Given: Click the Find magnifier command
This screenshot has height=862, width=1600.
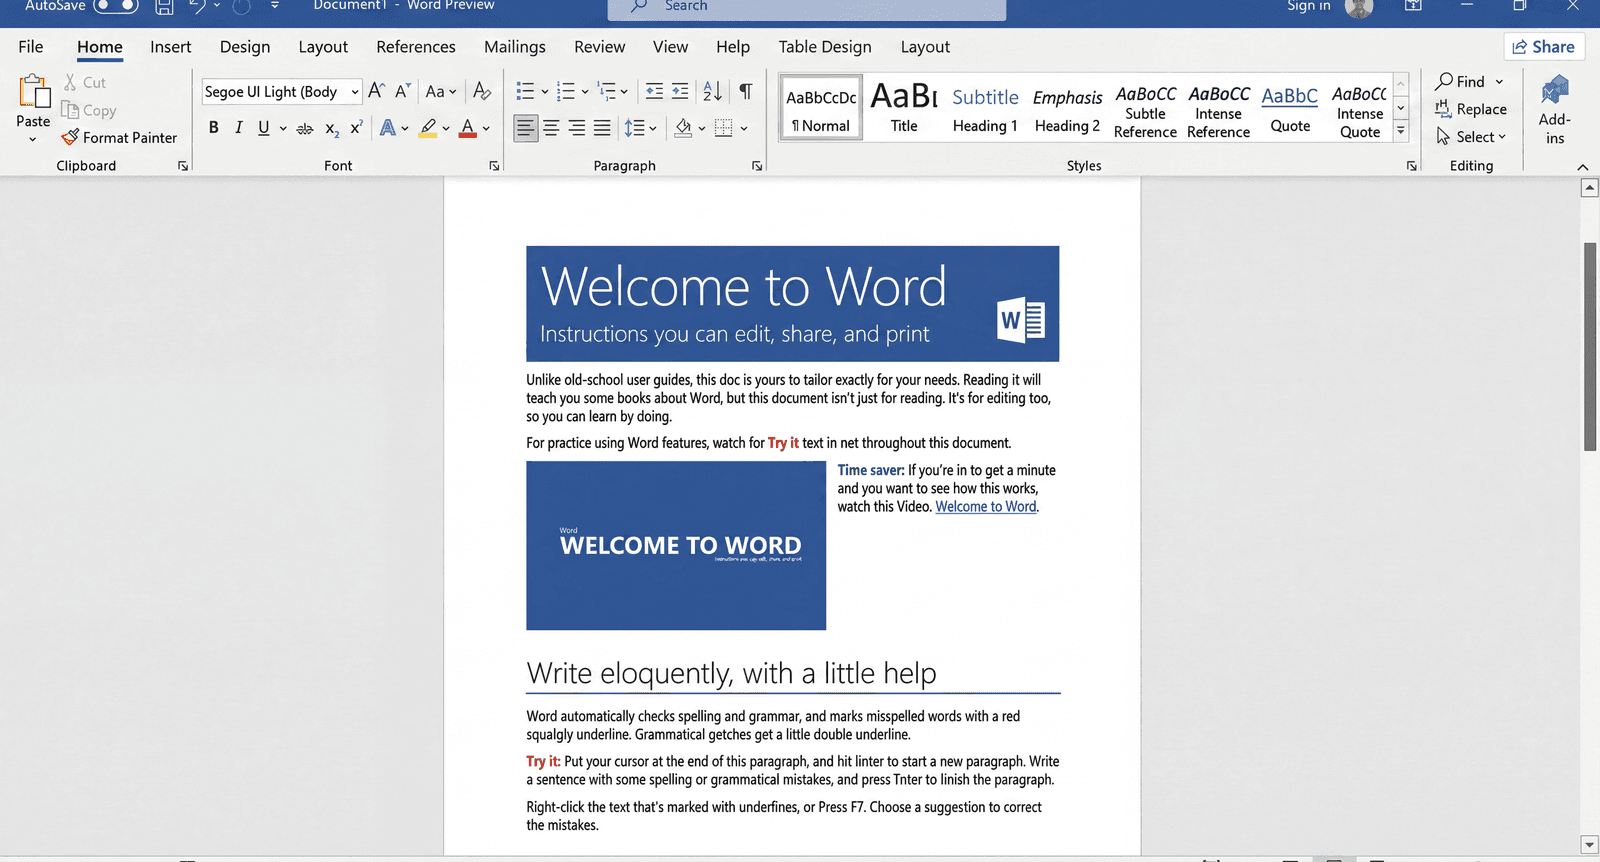Looking at the screenshot, I should (1460, 82).
